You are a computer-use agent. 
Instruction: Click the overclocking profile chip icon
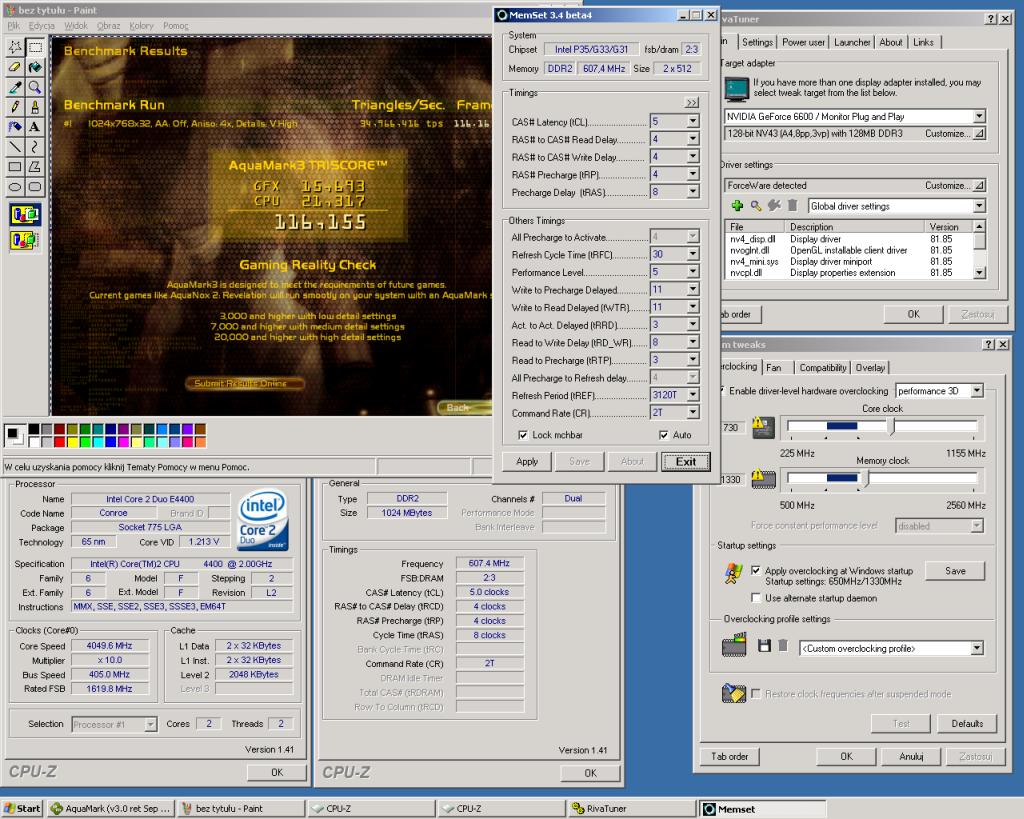point(734,645)
